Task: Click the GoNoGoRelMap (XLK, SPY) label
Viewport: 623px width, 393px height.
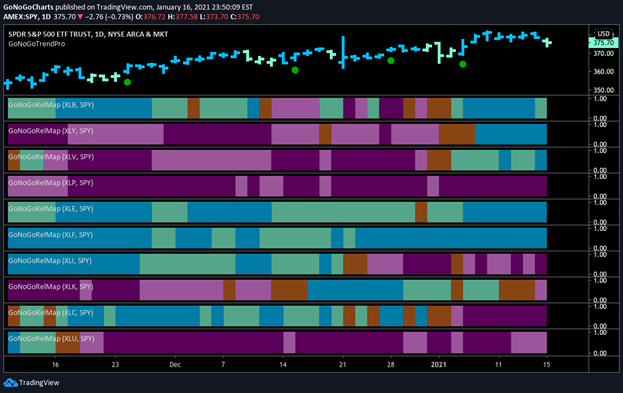Action: click(x=51, y=287)
